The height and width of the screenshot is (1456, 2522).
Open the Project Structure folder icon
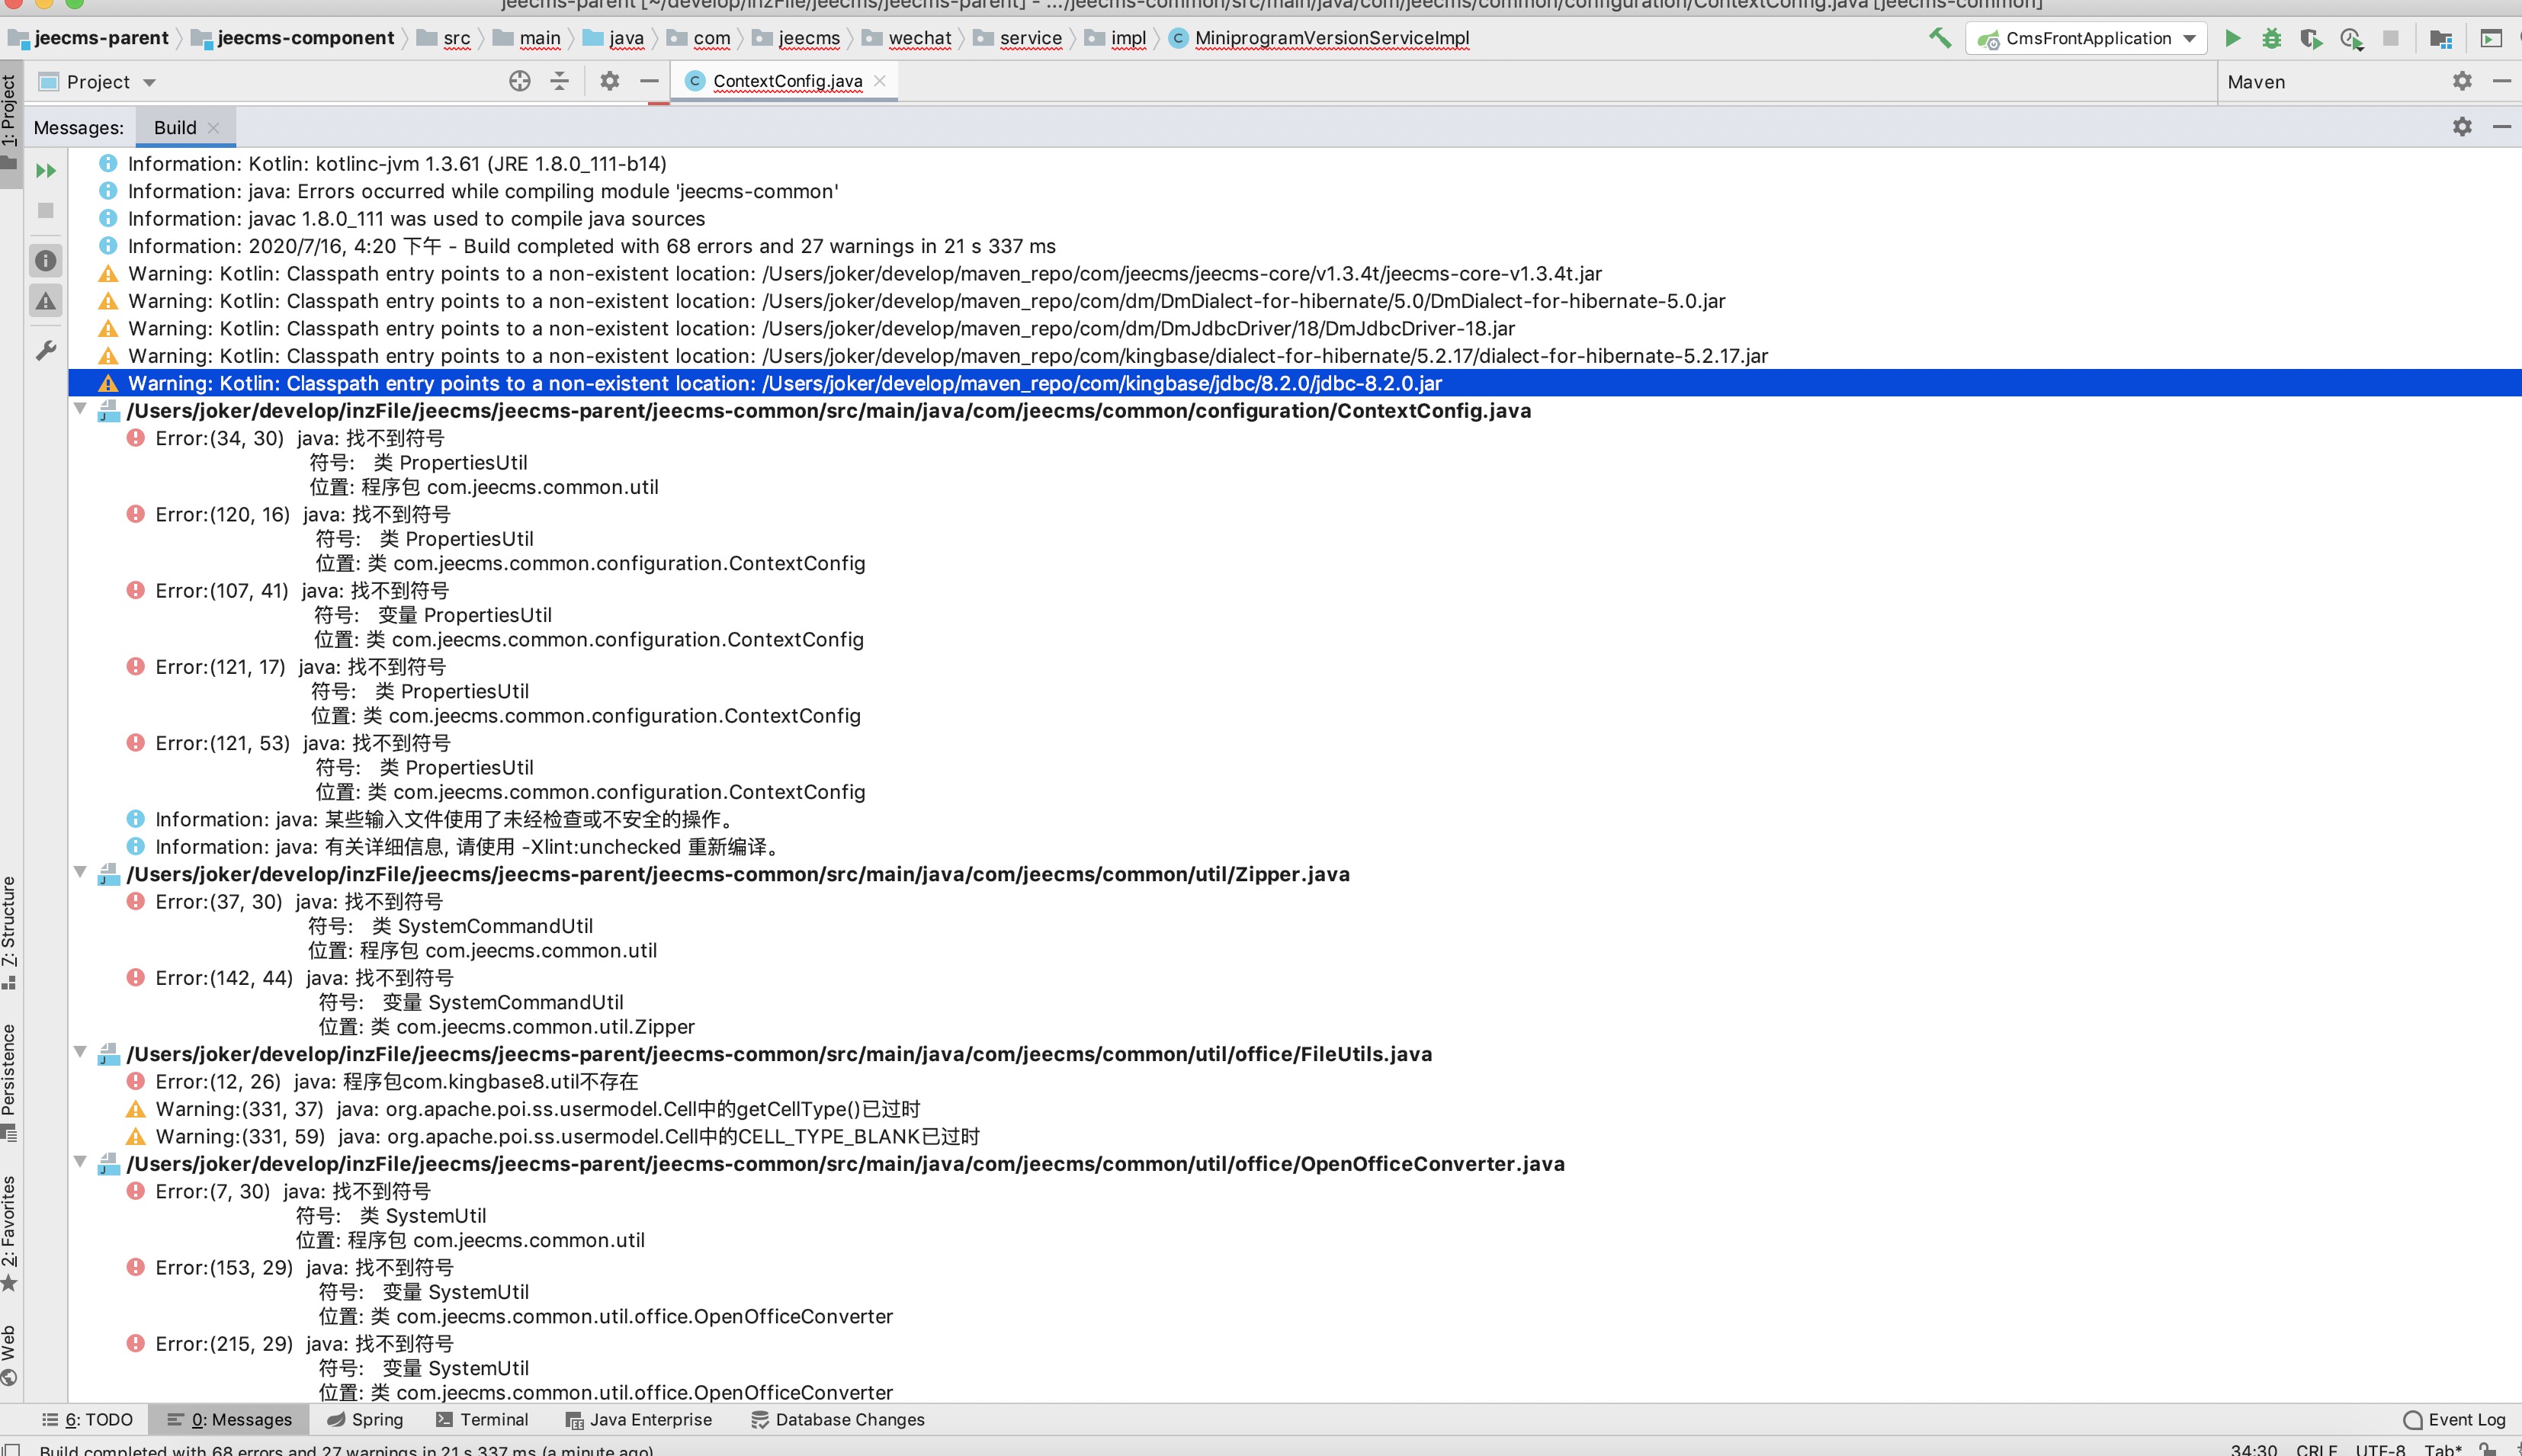[x=2440, y=38]
